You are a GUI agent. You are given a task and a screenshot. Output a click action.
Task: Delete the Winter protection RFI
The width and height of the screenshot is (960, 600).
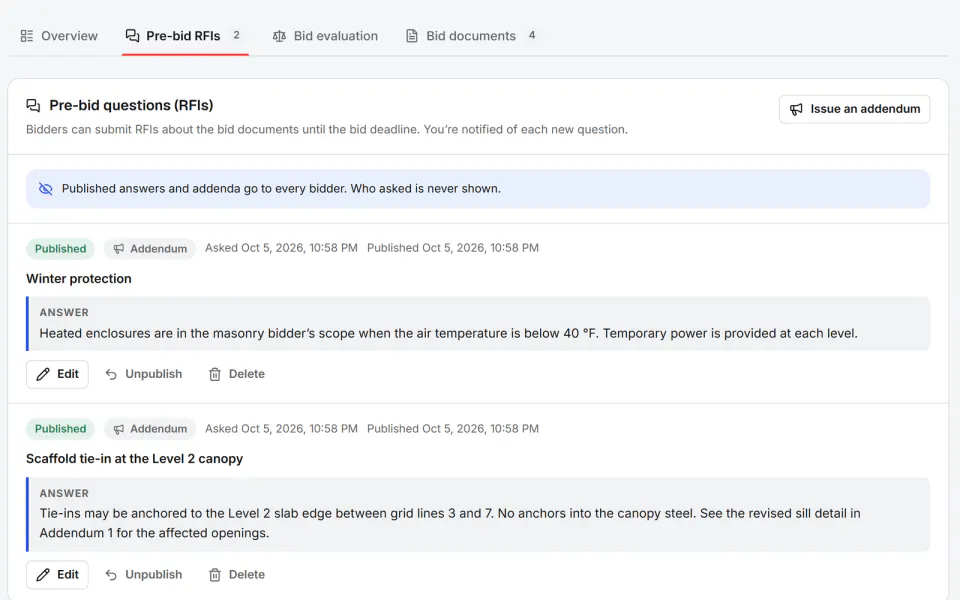(237, 374)
